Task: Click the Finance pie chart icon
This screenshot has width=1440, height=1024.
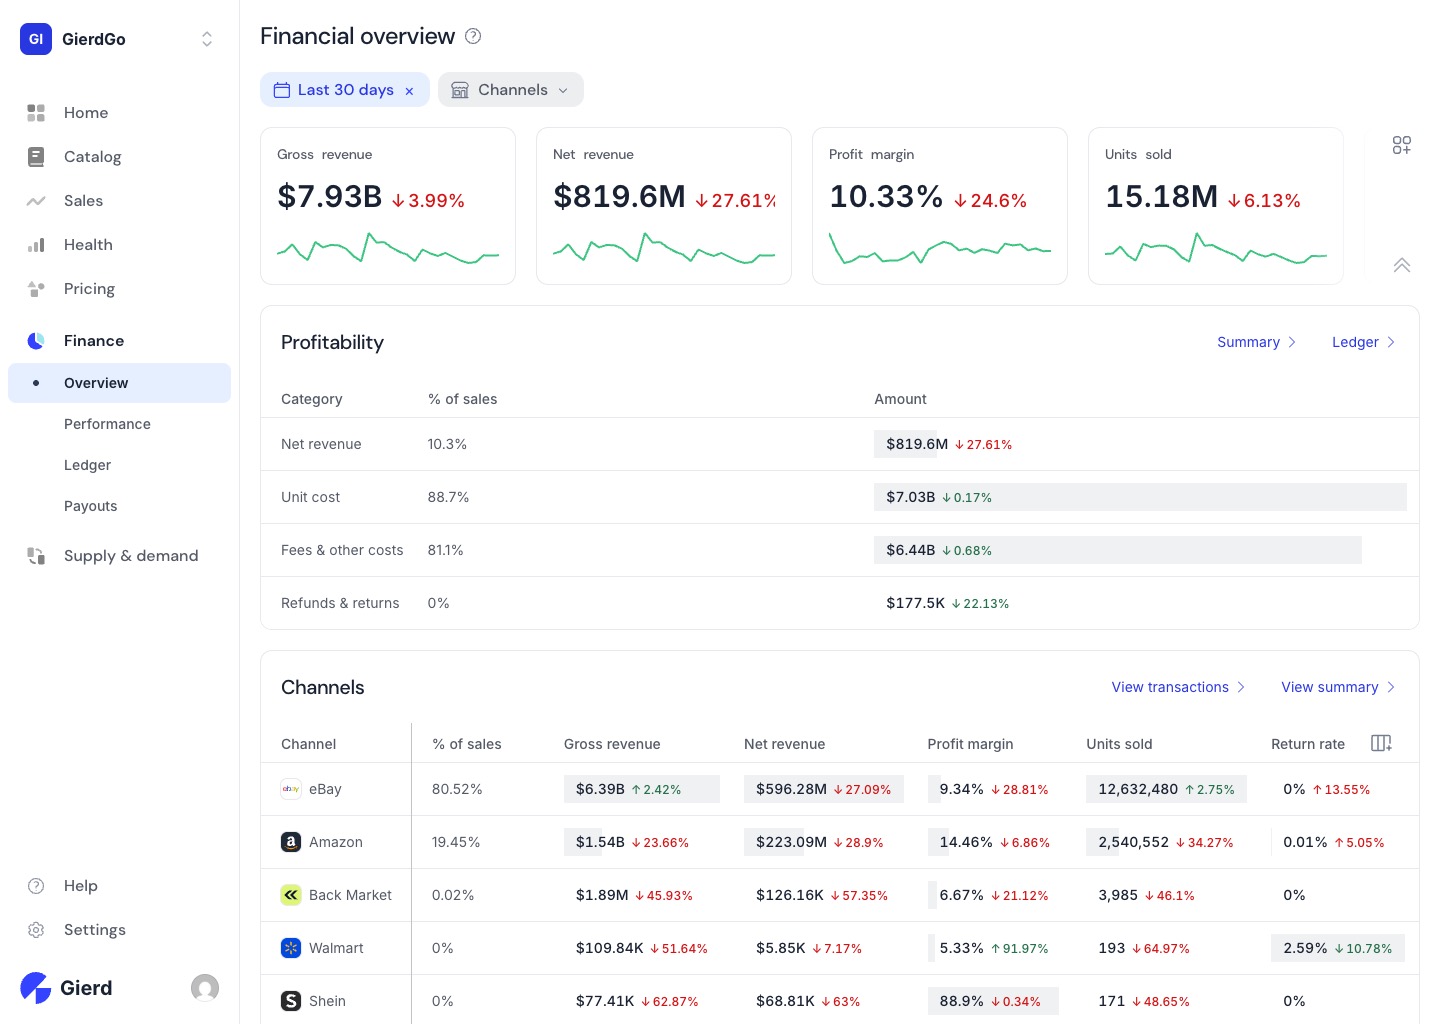Action: [36, 341]
